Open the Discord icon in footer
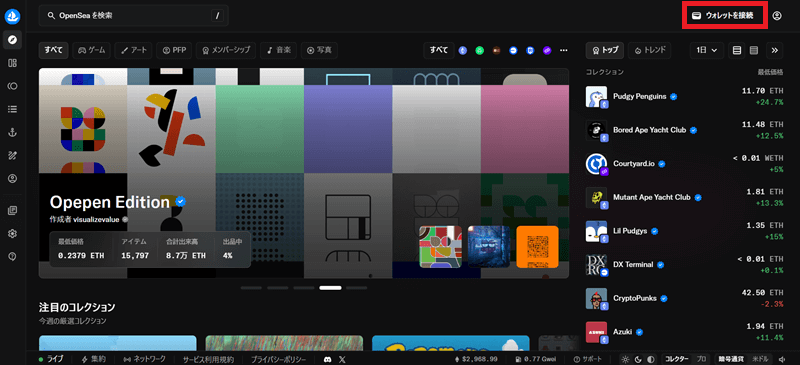The height and width of the screenshot is (365, 800). click(x=328, y=359)
